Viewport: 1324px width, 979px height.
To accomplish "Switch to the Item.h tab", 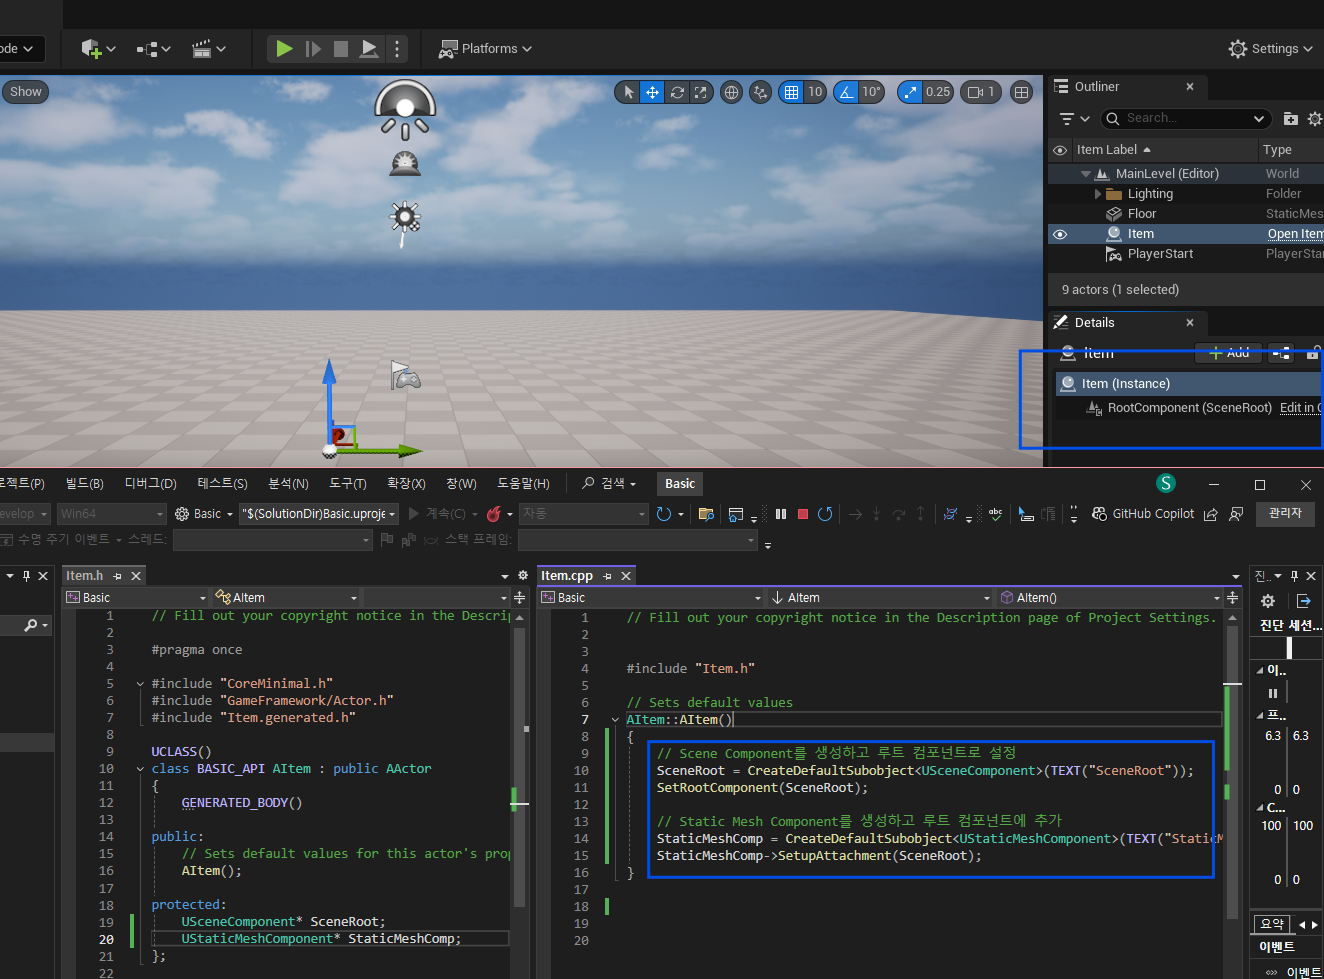I will (85, 576).
